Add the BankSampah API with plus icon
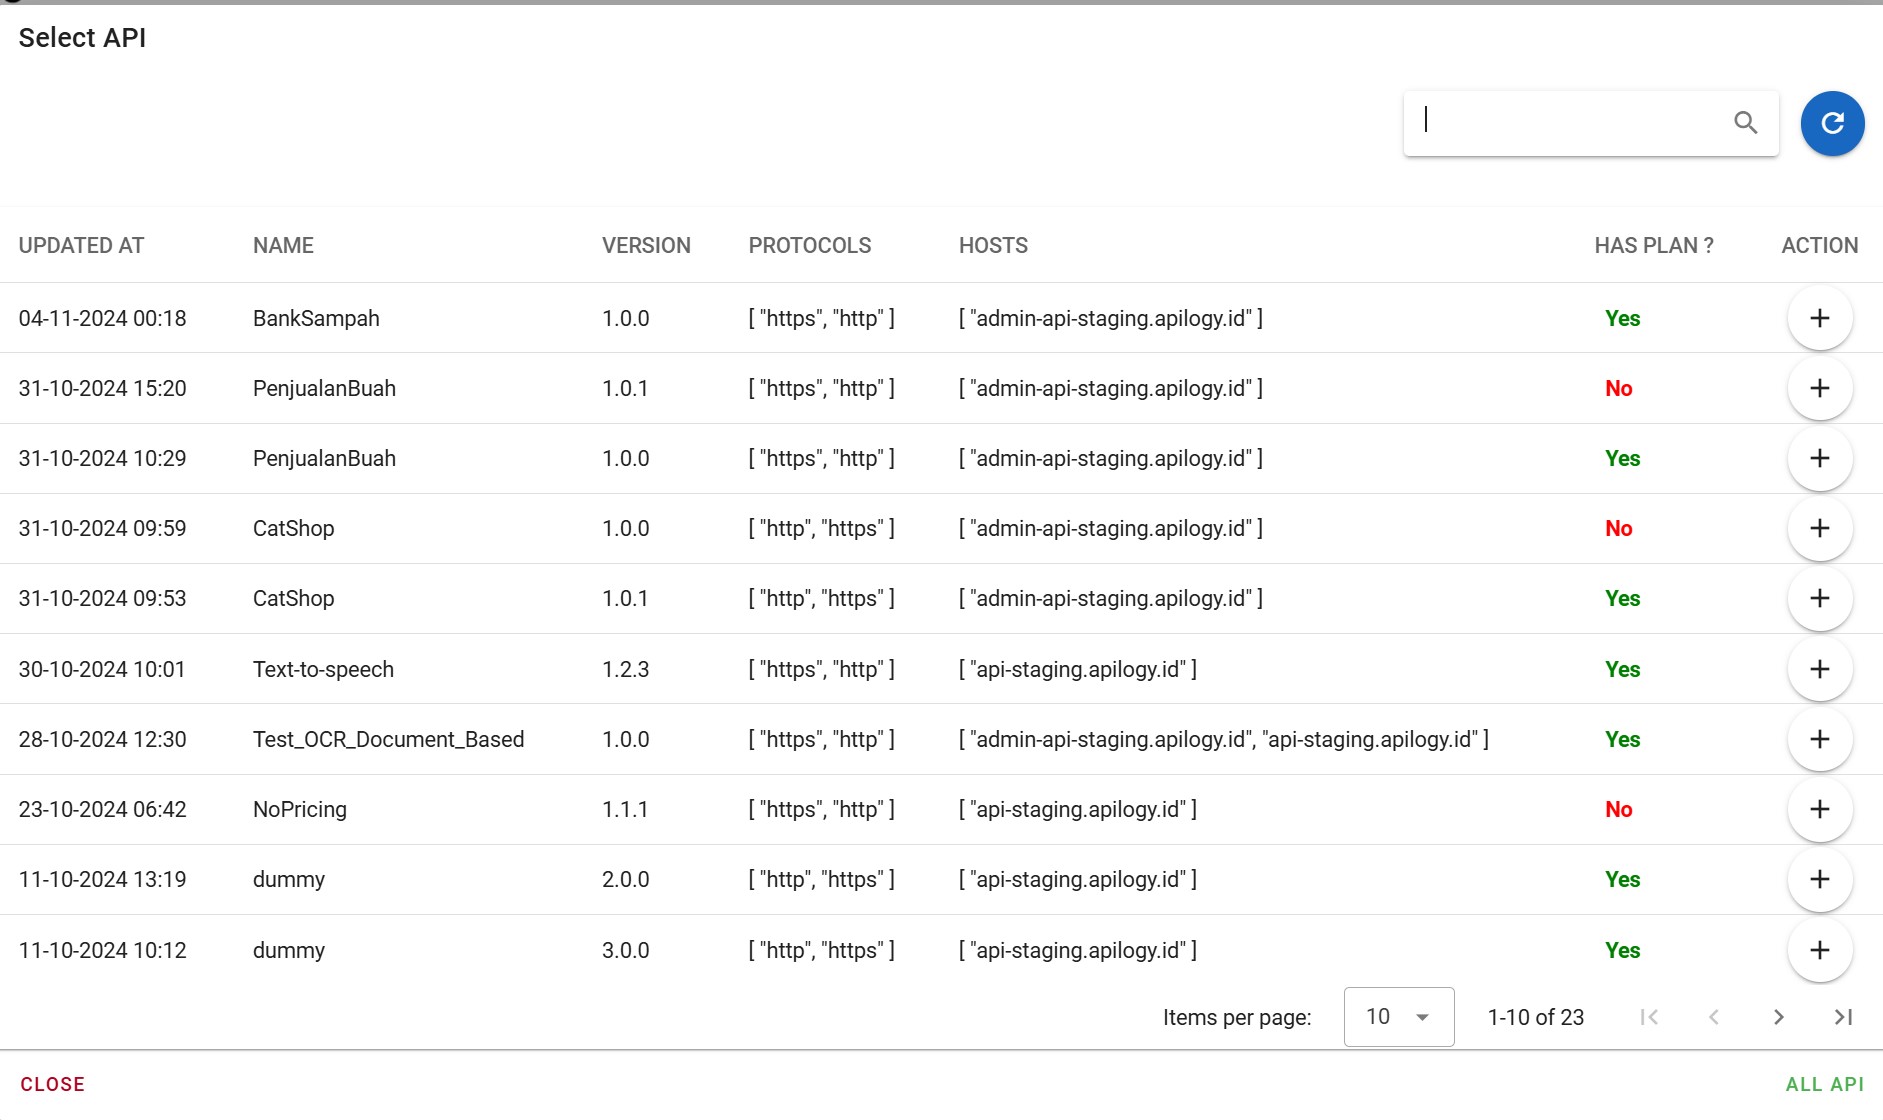Image resolution: width=1883 pixels, height=1120 pixels. 1819,318
